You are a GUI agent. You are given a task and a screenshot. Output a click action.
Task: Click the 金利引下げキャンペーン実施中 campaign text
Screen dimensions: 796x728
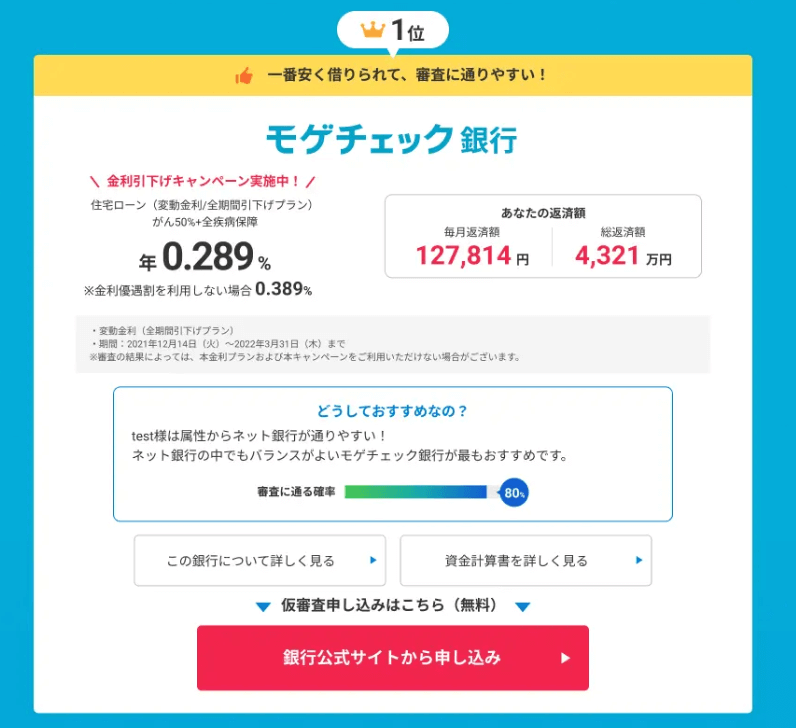pos(203,181)
